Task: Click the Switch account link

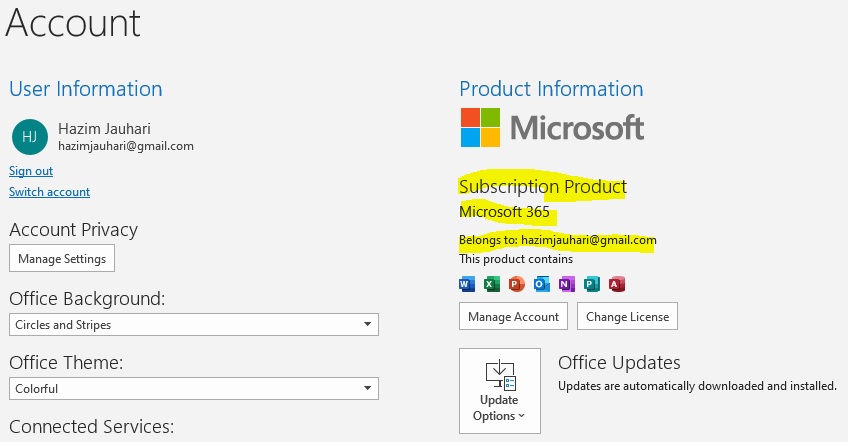Action: [x=49, y=192]
